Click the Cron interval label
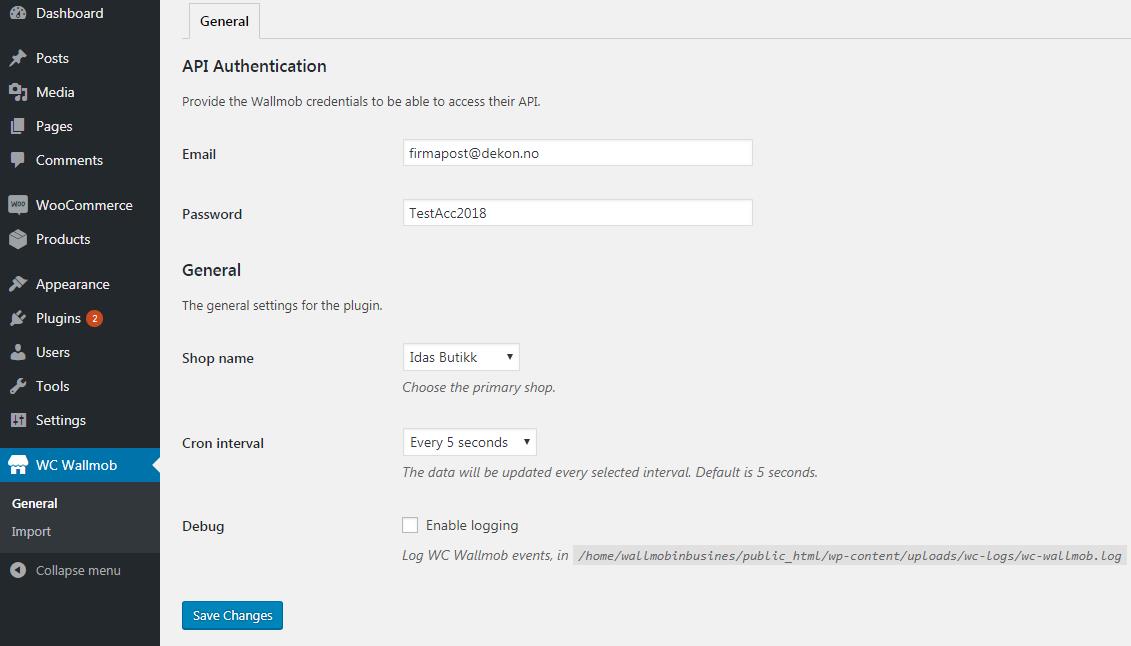The height and width of the screenshot is (646, 1131). point(223,443)
